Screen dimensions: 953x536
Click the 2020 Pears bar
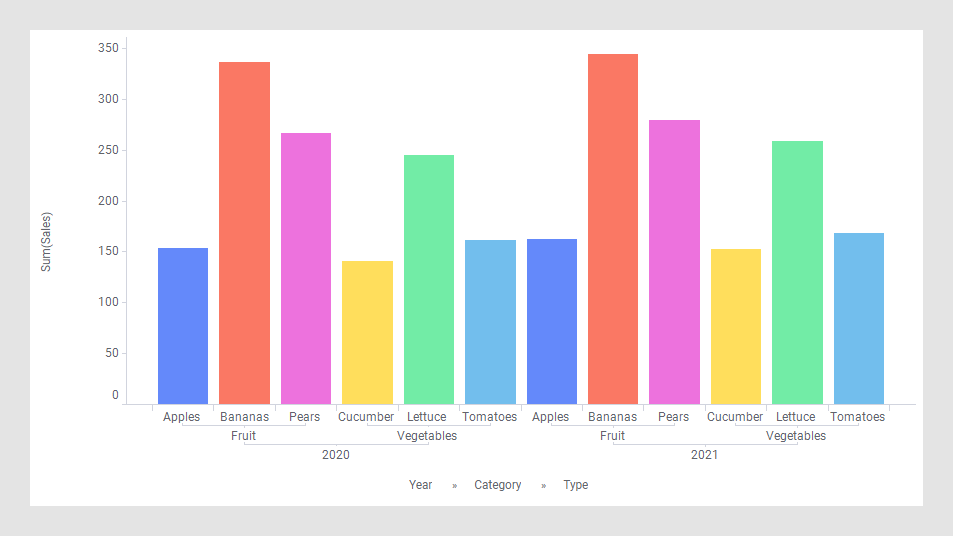coord(306,268)
